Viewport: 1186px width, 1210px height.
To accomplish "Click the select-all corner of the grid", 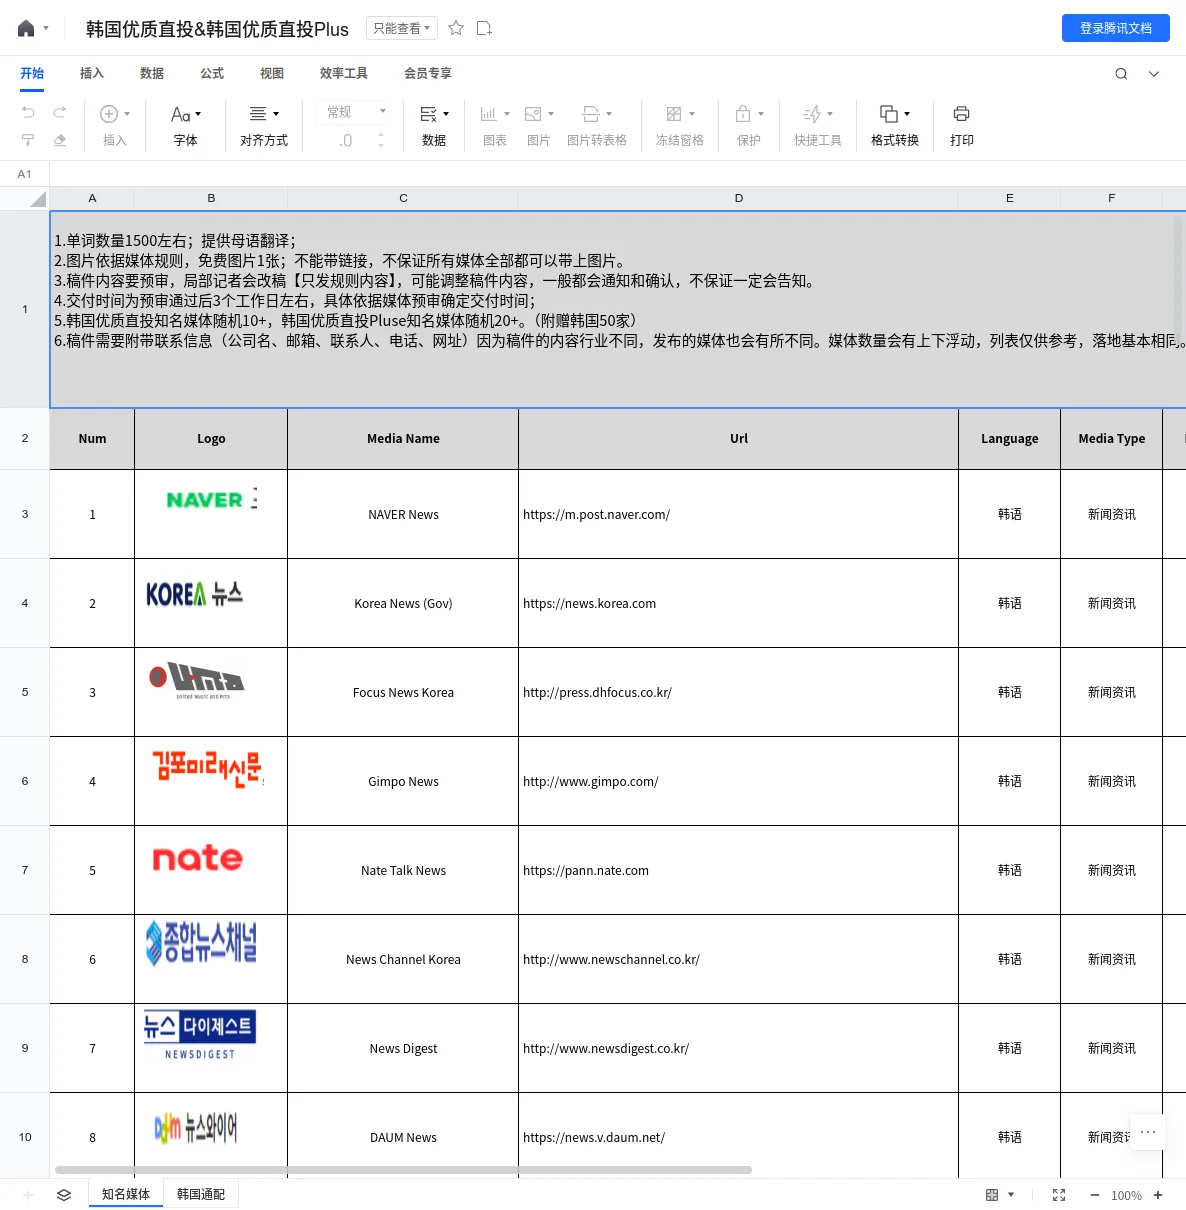I will pyautogui.click(x=25, y=198).
